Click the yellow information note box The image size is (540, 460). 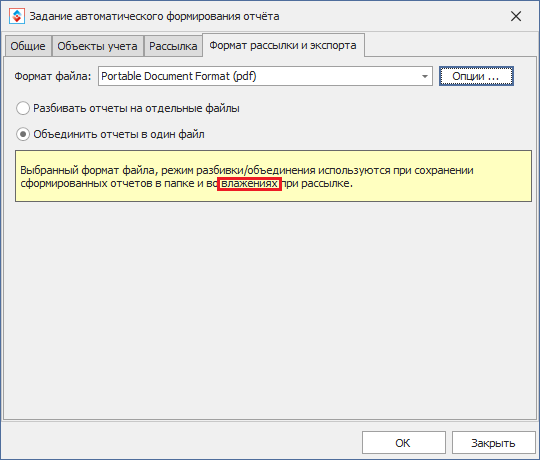click(273, 176)
